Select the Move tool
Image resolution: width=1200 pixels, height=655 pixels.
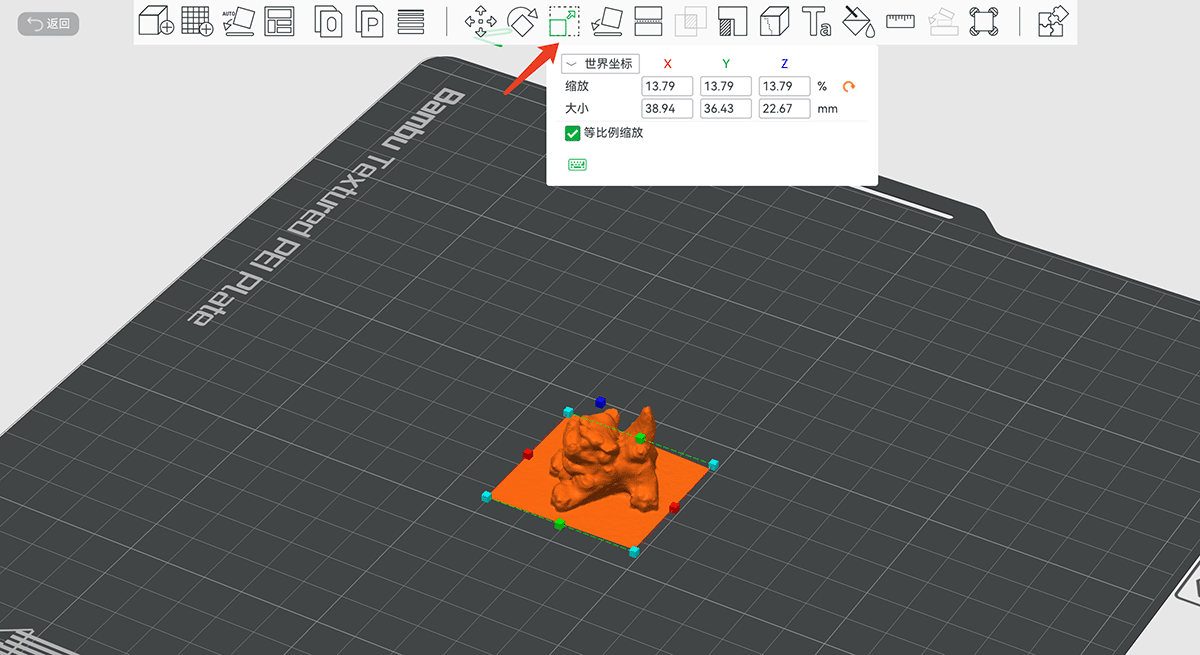(482, 22)
